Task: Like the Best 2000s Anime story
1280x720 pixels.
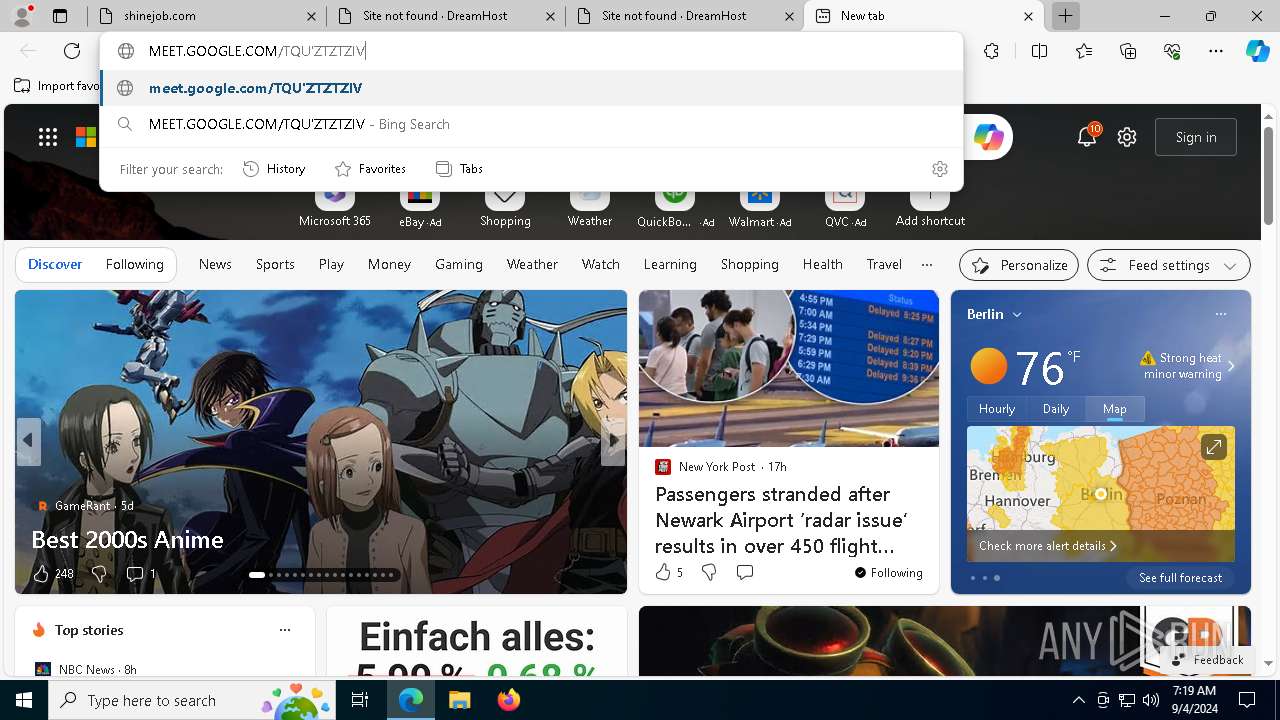Action: [41, 573]
